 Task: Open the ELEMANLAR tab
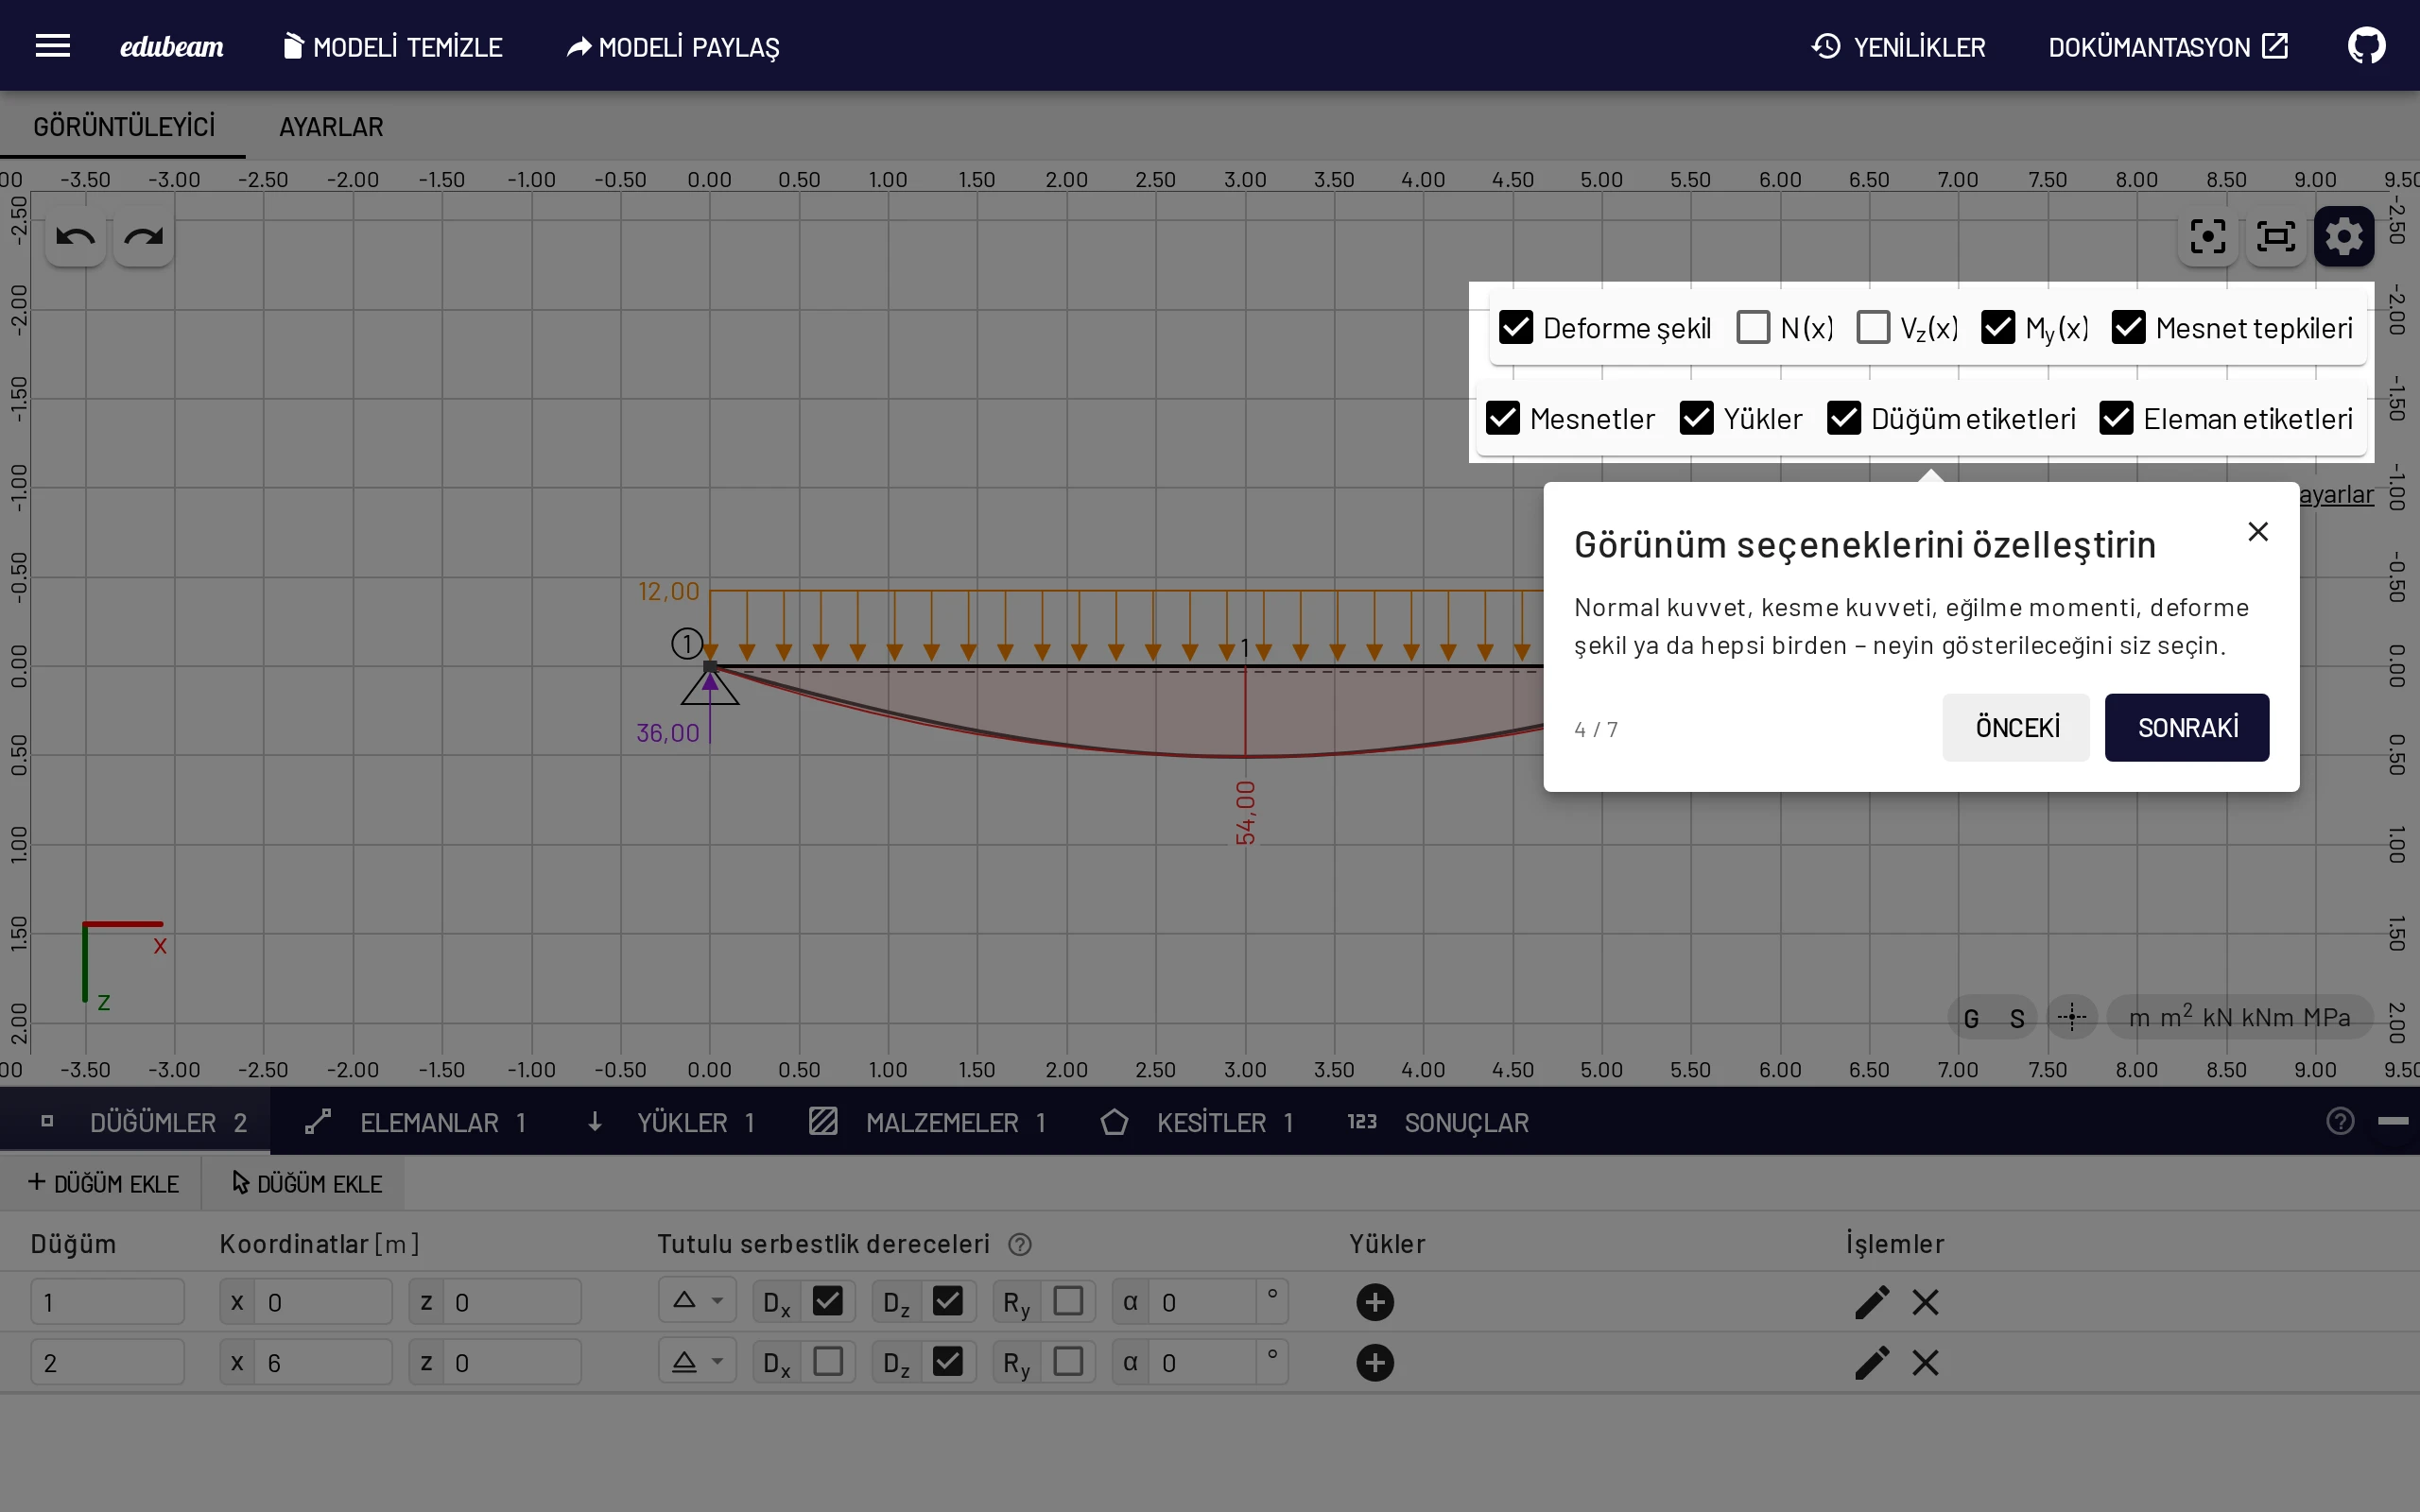416,1122
